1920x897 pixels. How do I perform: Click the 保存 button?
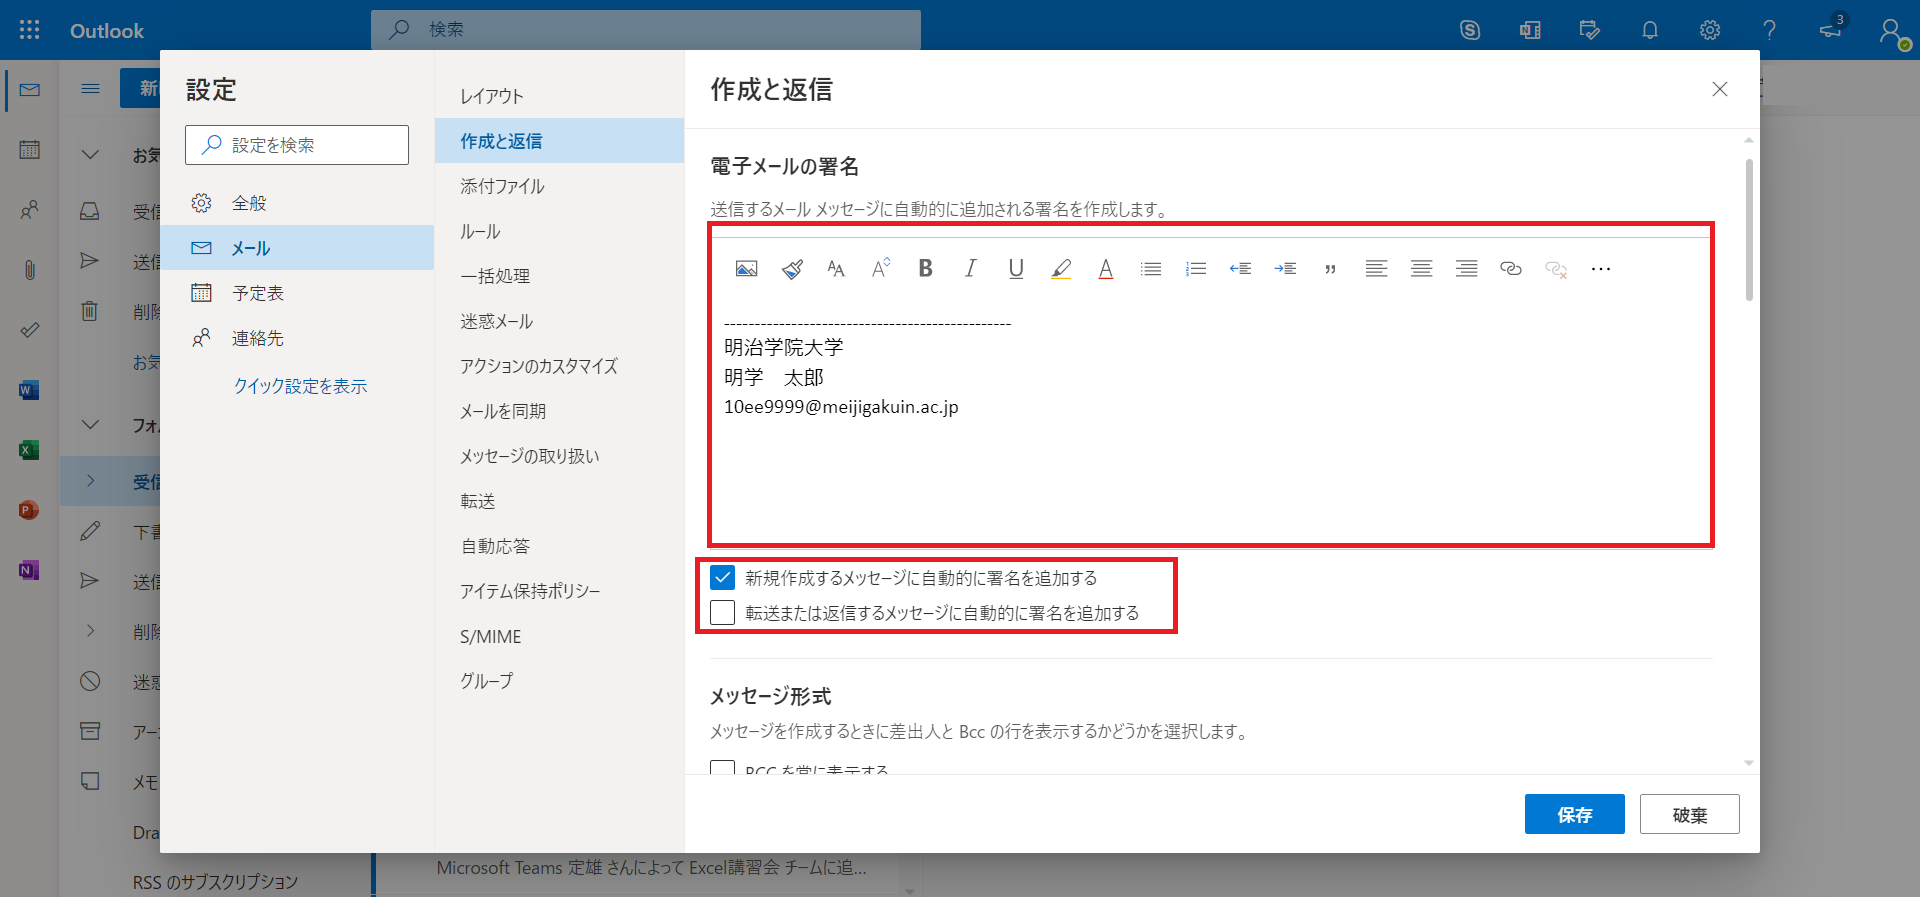1574,814
